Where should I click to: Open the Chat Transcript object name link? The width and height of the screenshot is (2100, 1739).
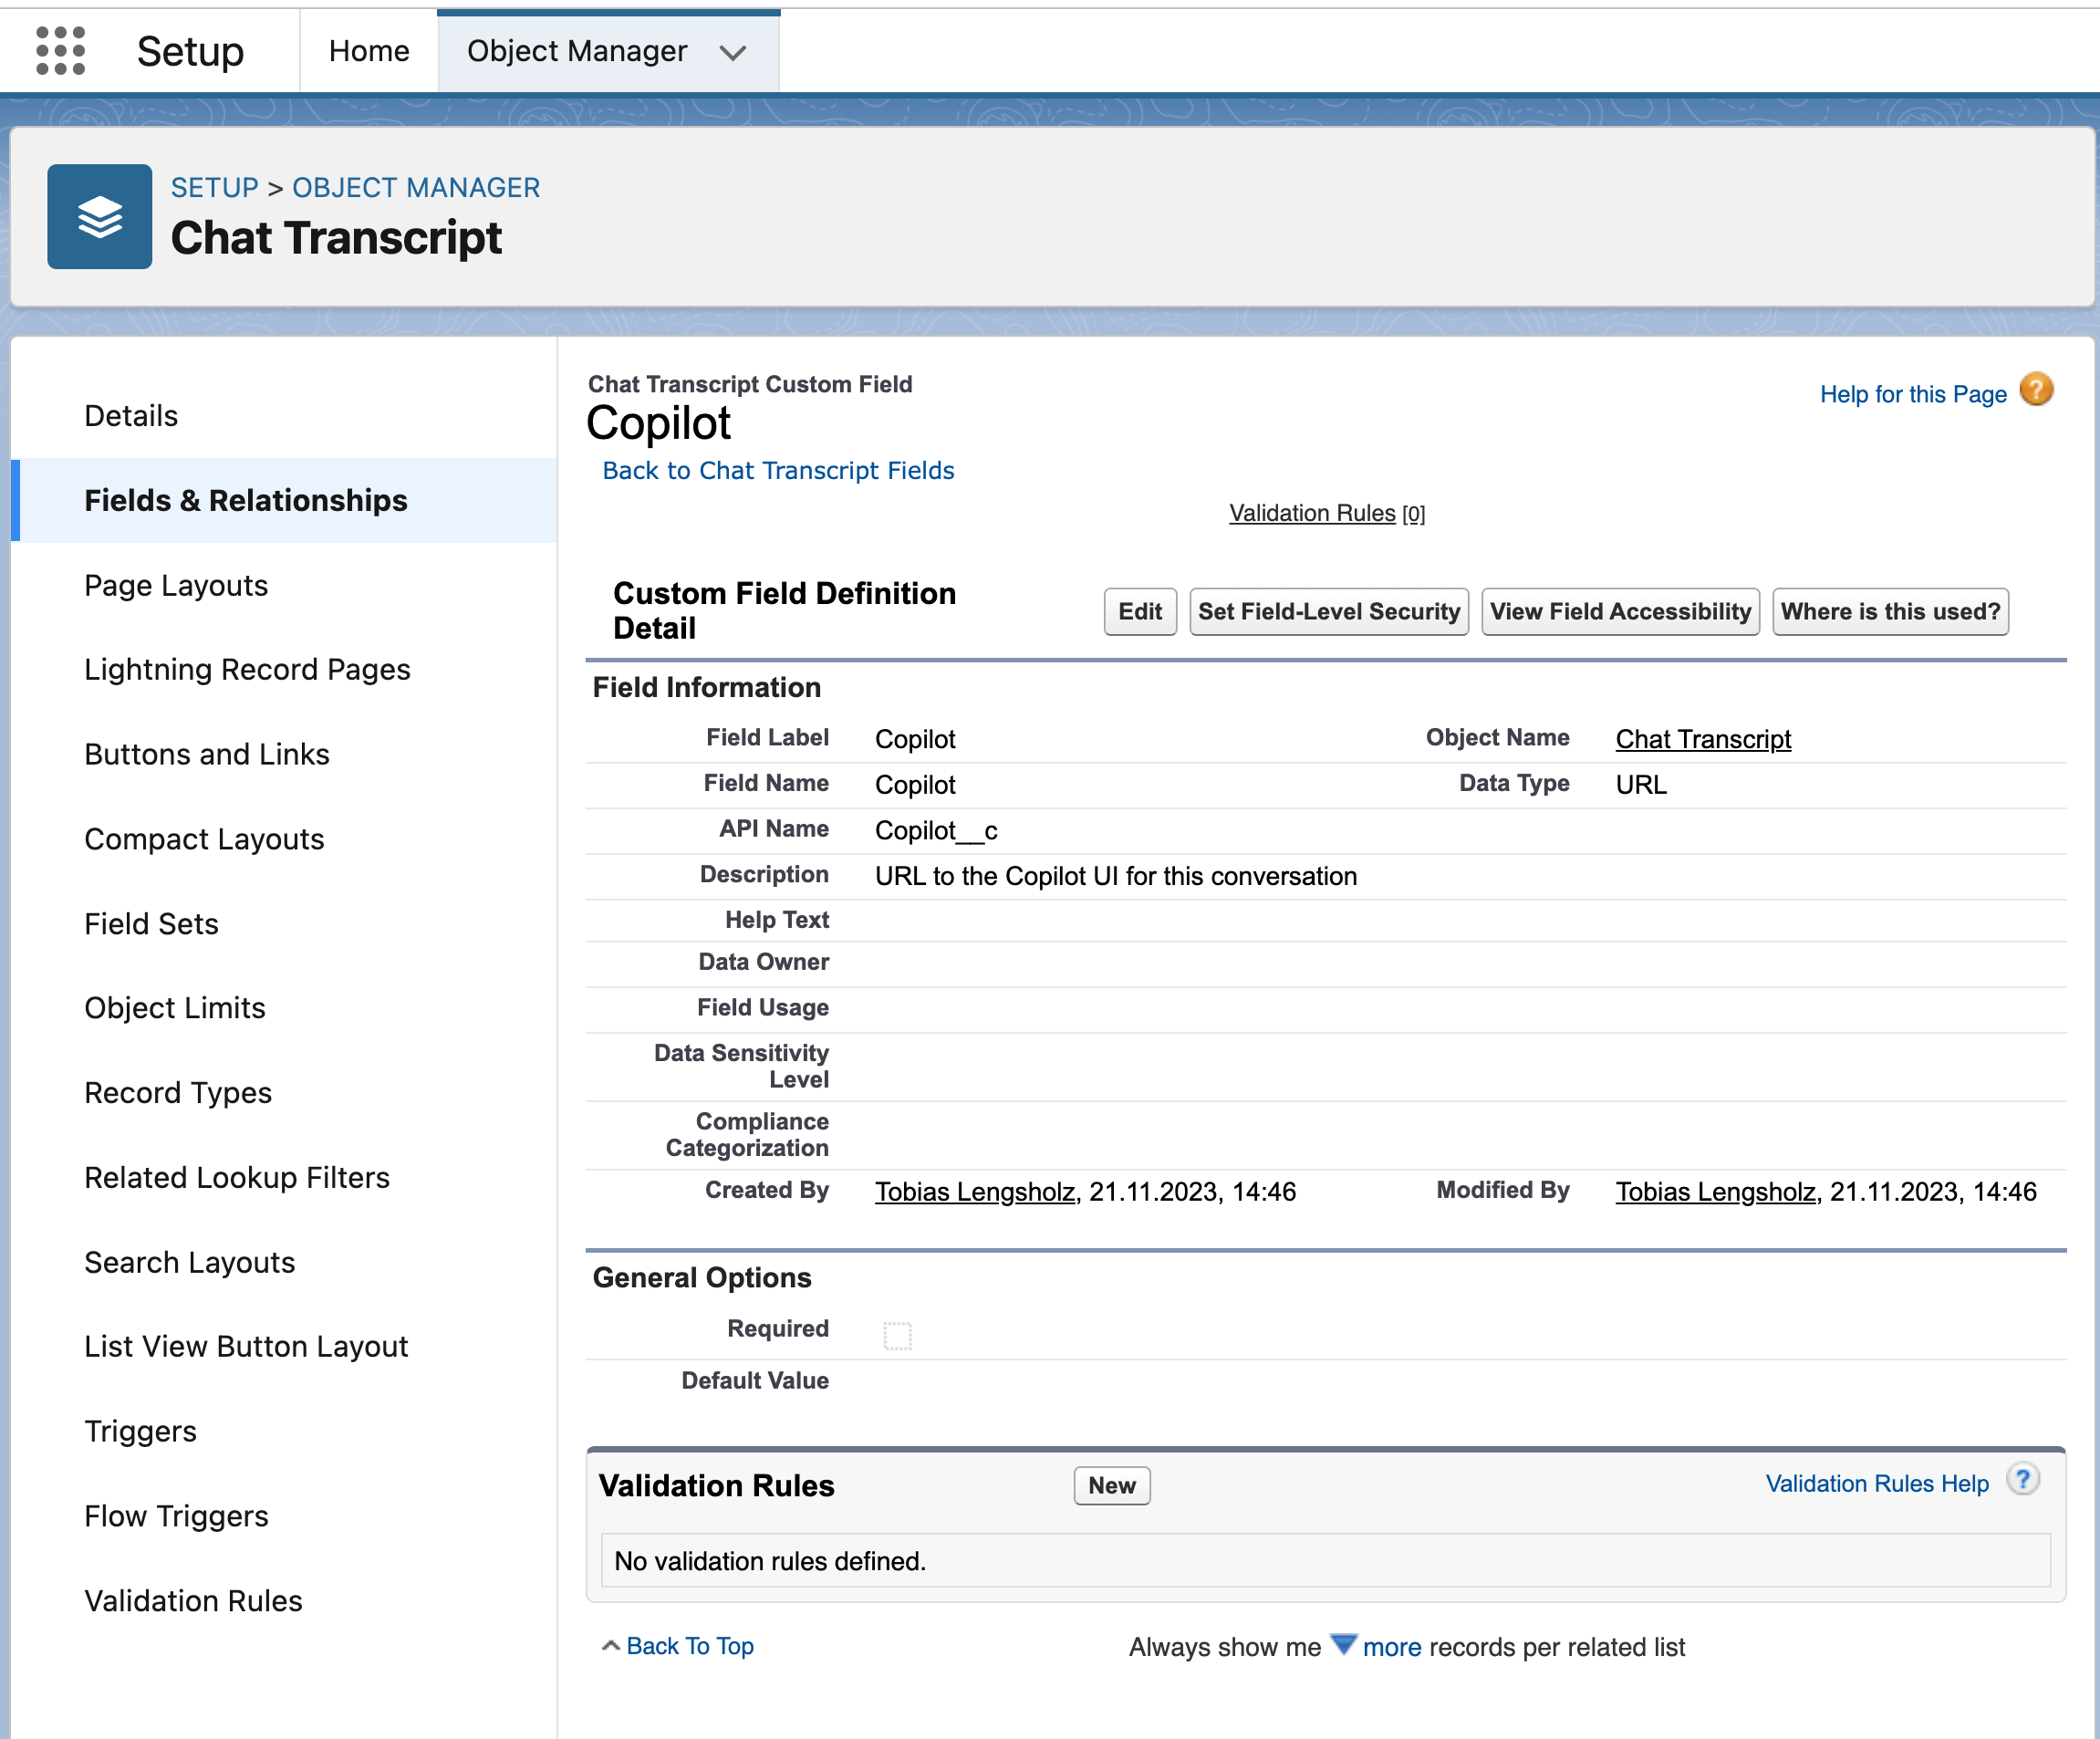pyautogui.click(x=1702, y=739)
